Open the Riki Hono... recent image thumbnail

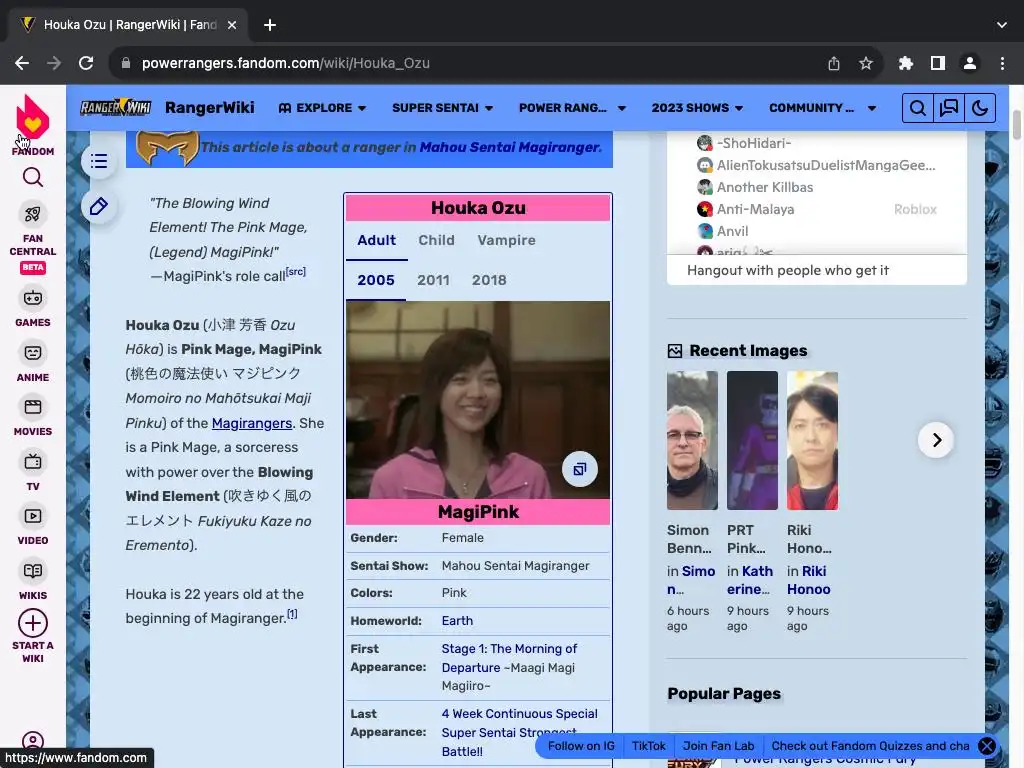812,440
